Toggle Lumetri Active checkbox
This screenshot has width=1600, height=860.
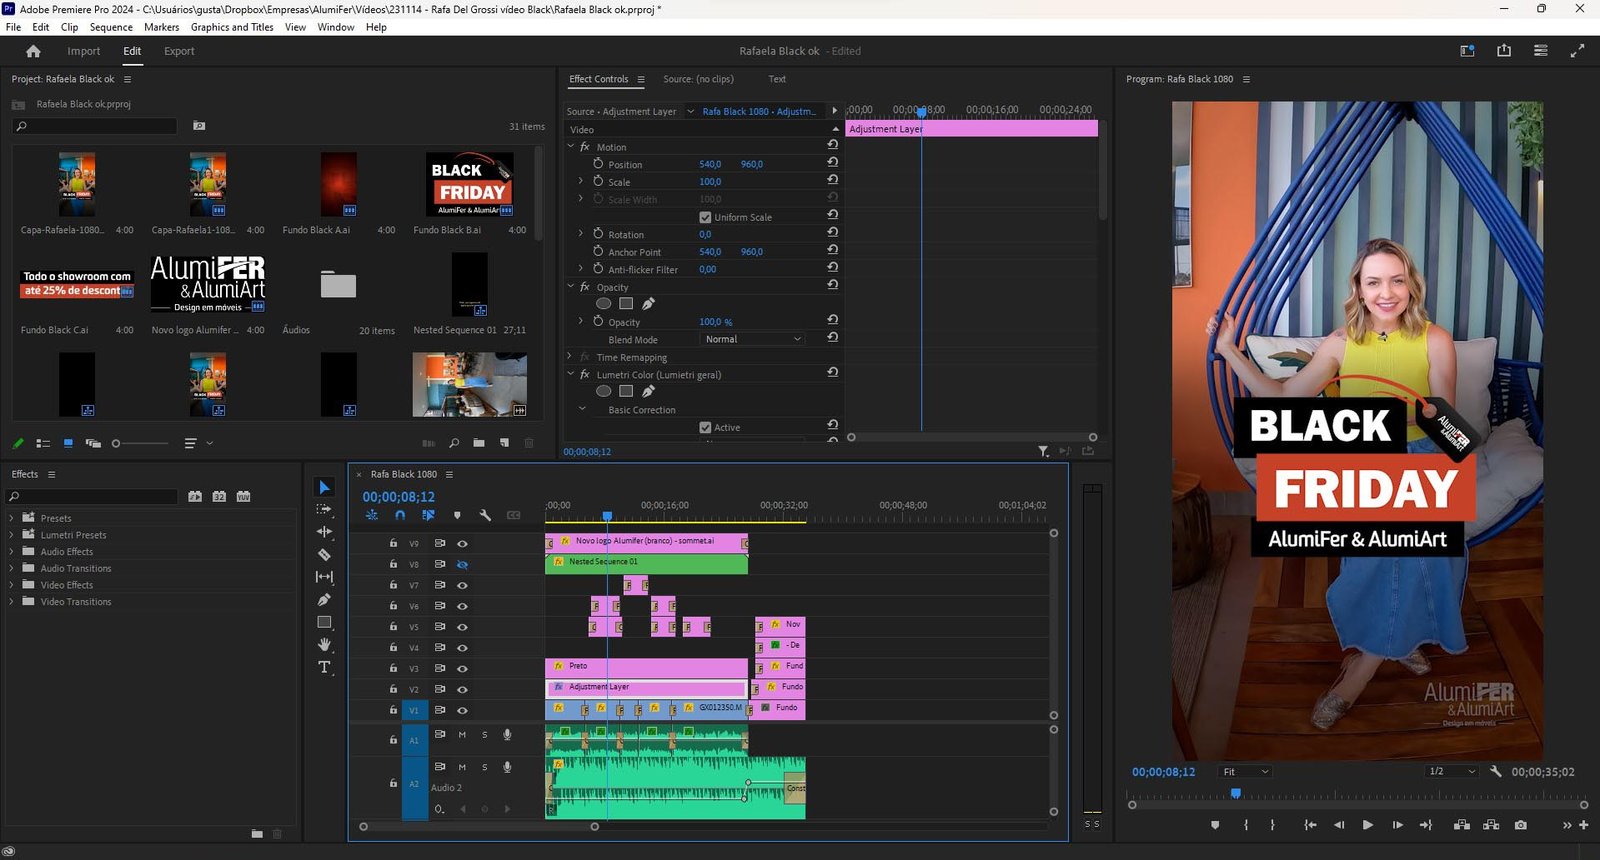(705, 427)
